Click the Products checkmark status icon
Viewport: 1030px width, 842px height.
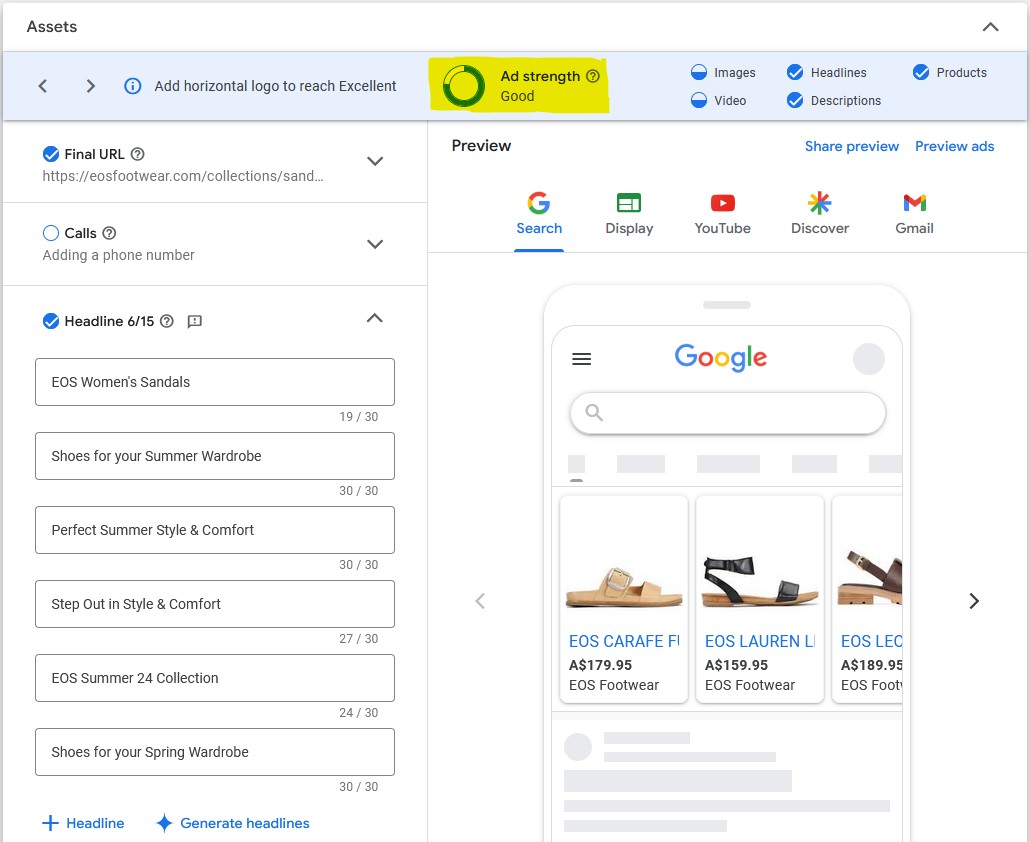921,72
